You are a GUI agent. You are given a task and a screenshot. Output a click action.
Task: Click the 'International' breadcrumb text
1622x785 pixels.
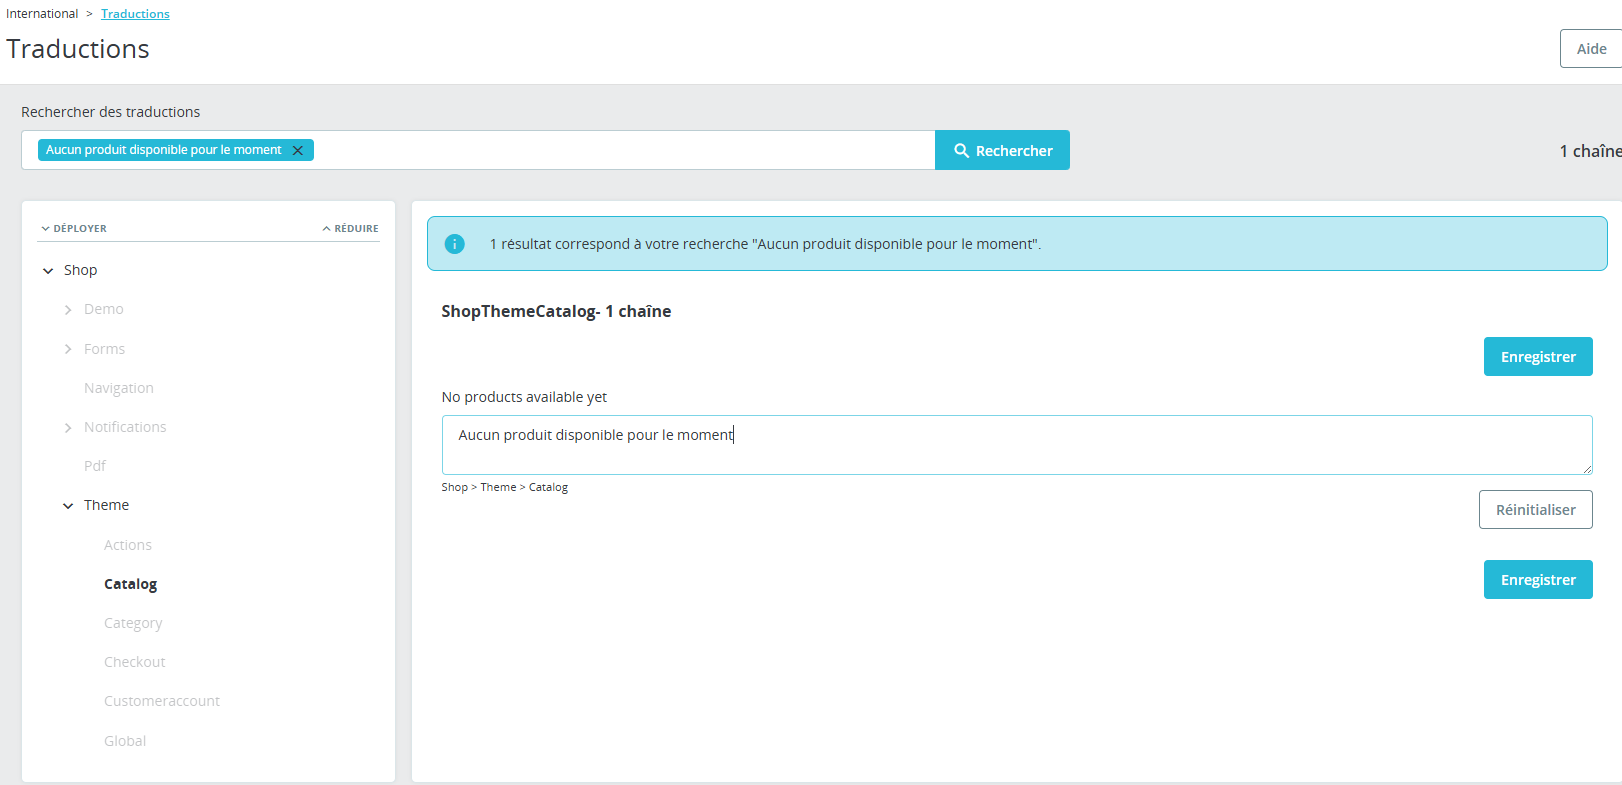tap(42, 14)
